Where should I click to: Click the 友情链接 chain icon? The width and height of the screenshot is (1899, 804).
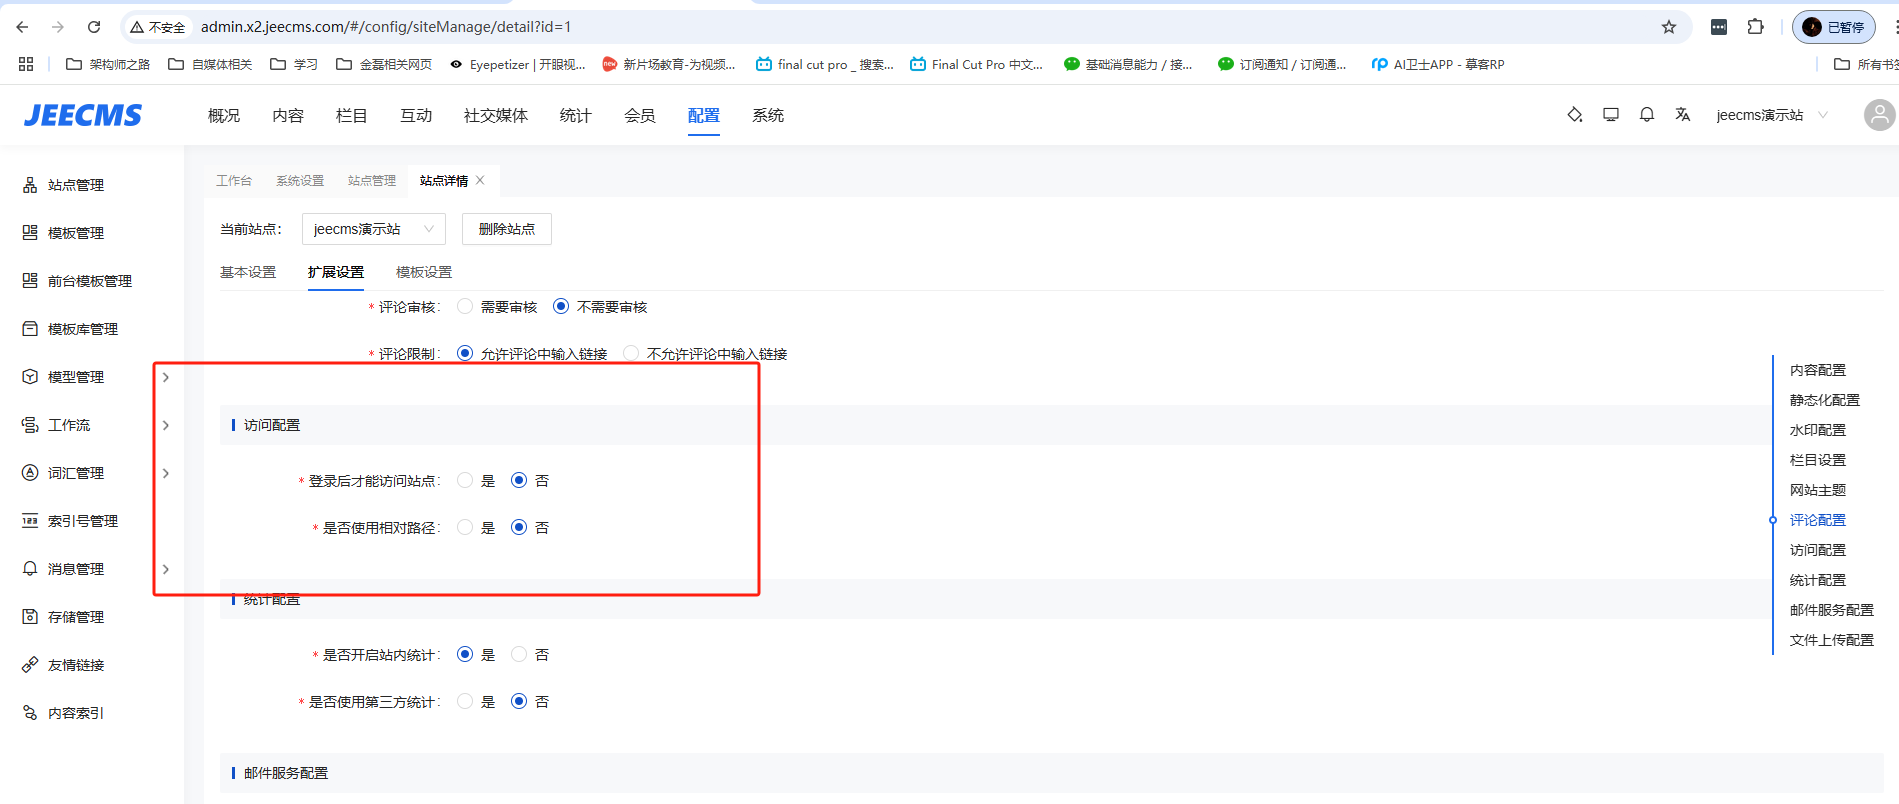(x=30, y=665)
